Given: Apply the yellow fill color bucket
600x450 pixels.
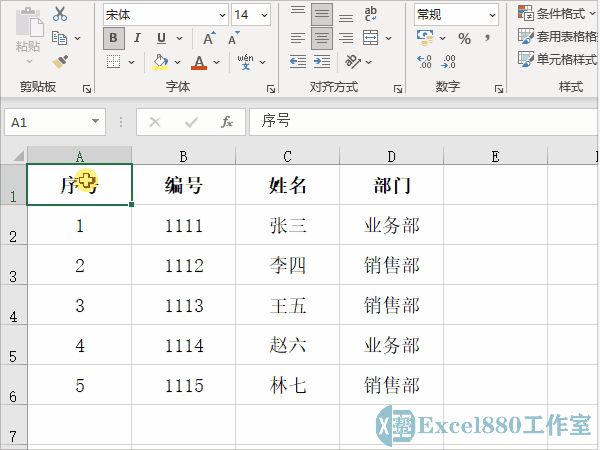Looking at the screenshot, I should 161,62.
